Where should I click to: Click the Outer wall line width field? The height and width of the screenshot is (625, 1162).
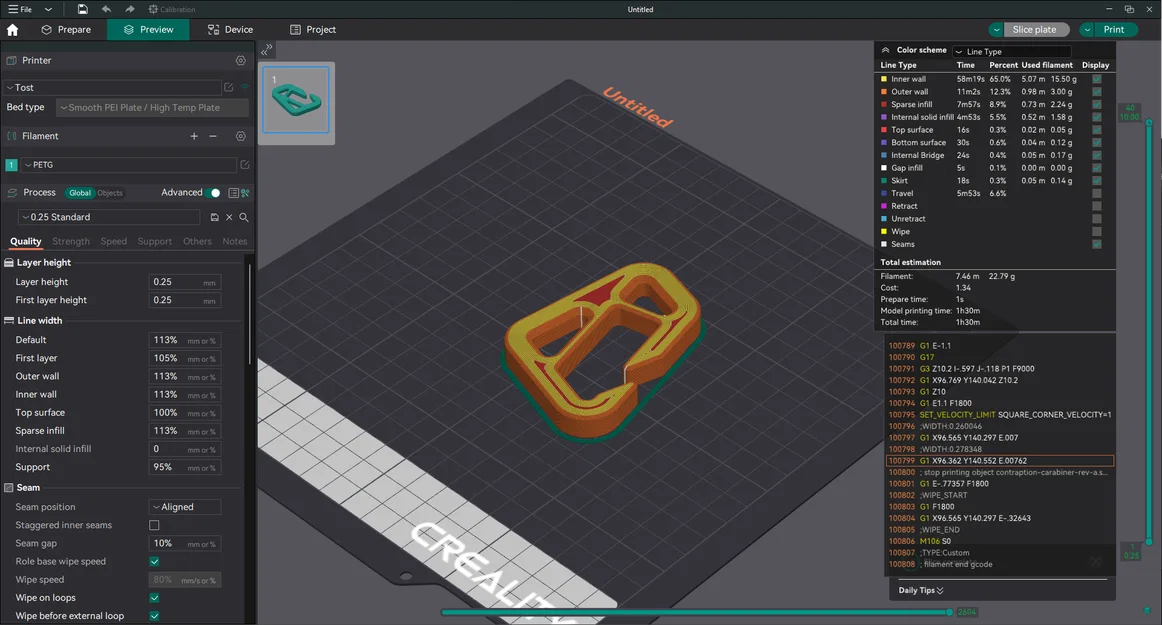pos(185,377)
